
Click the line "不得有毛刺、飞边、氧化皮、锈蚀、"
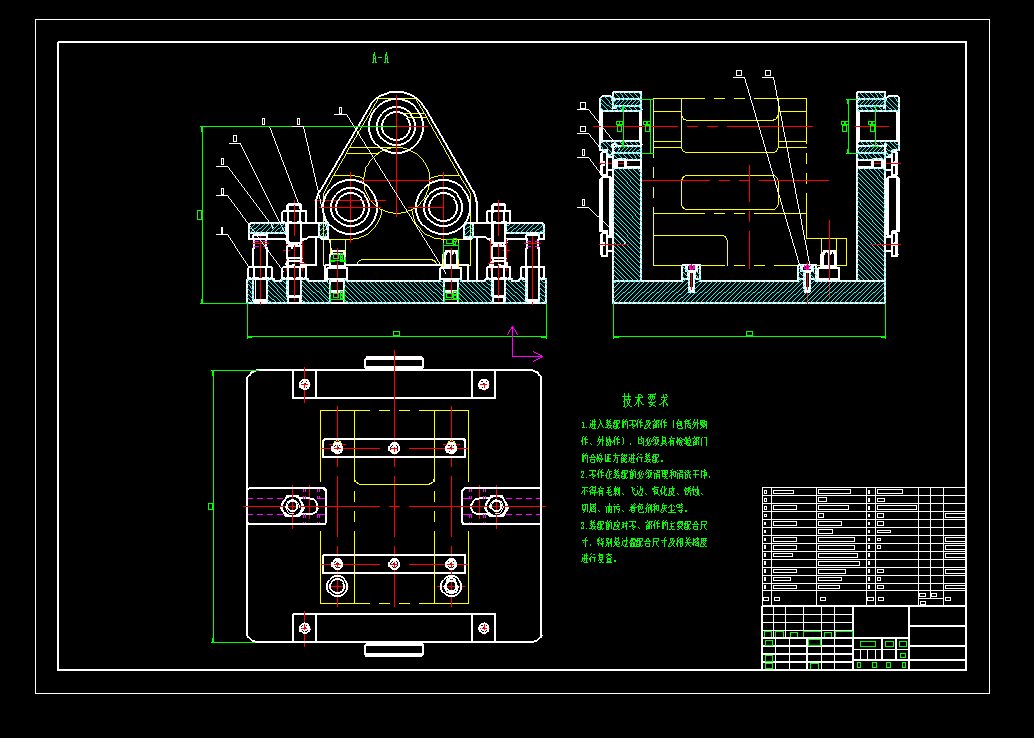coord(644,491)
